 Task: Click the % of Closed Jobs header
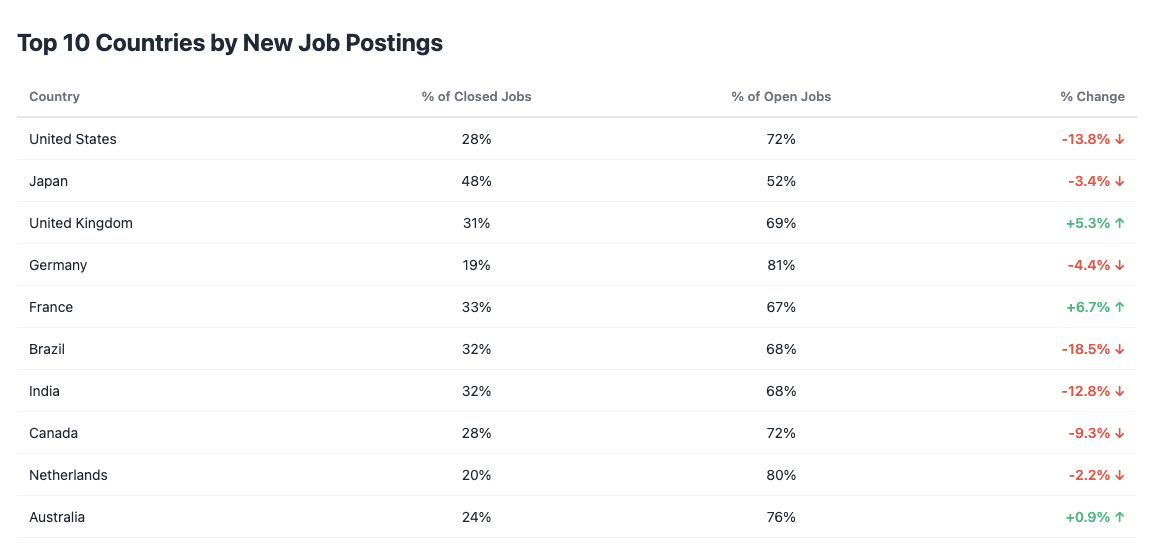[x=476, y=97]
